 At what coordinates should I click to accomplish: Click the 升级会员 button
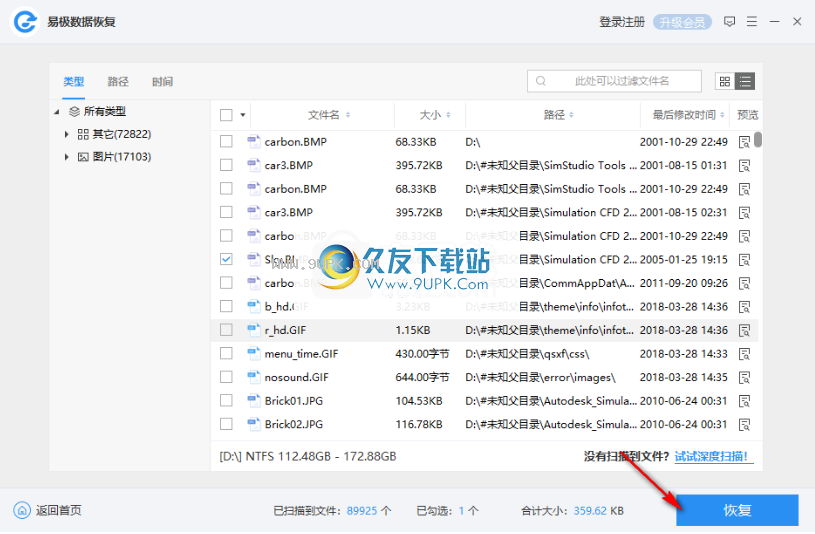[x=682, y=22]
